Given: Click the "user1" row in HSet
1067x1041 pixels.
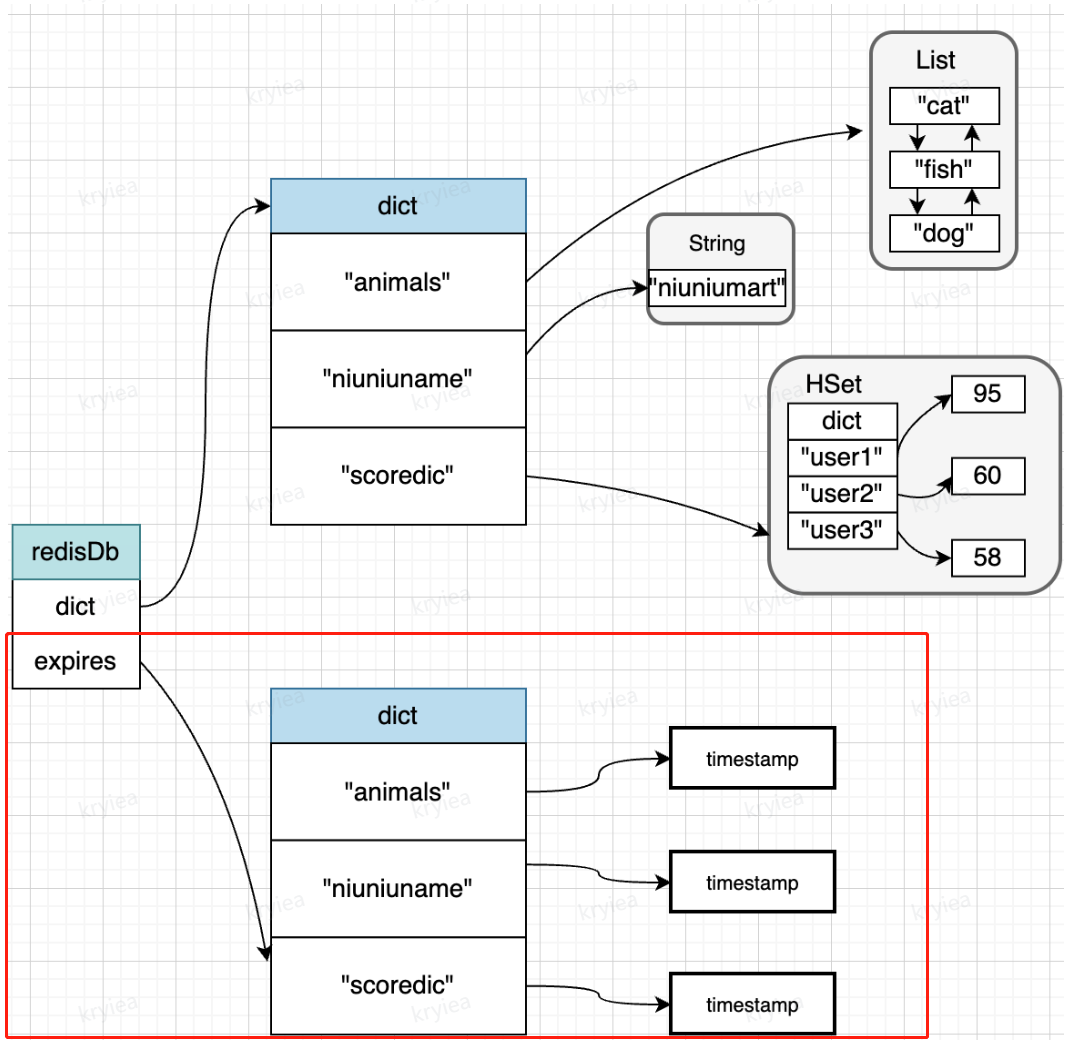Looking at the screenshot, I should [x=842, y=458].
